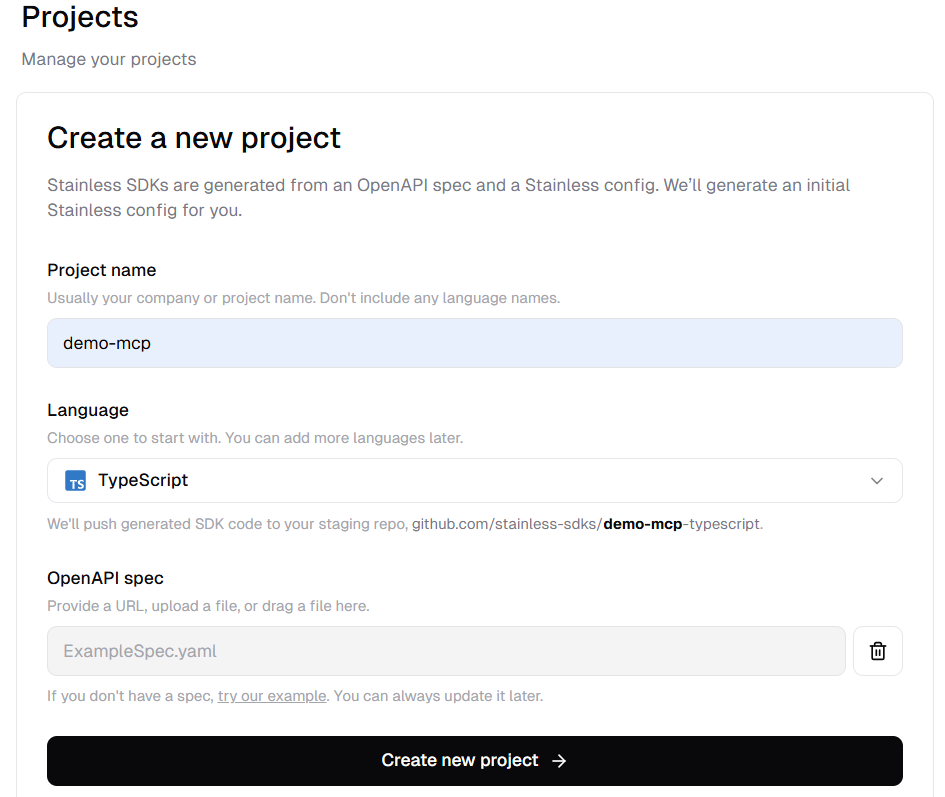Image resolution: width=945 pixels, height=797 pixels.
Task: Click the TypeScript TS logo icon
Action: point(75,480)
